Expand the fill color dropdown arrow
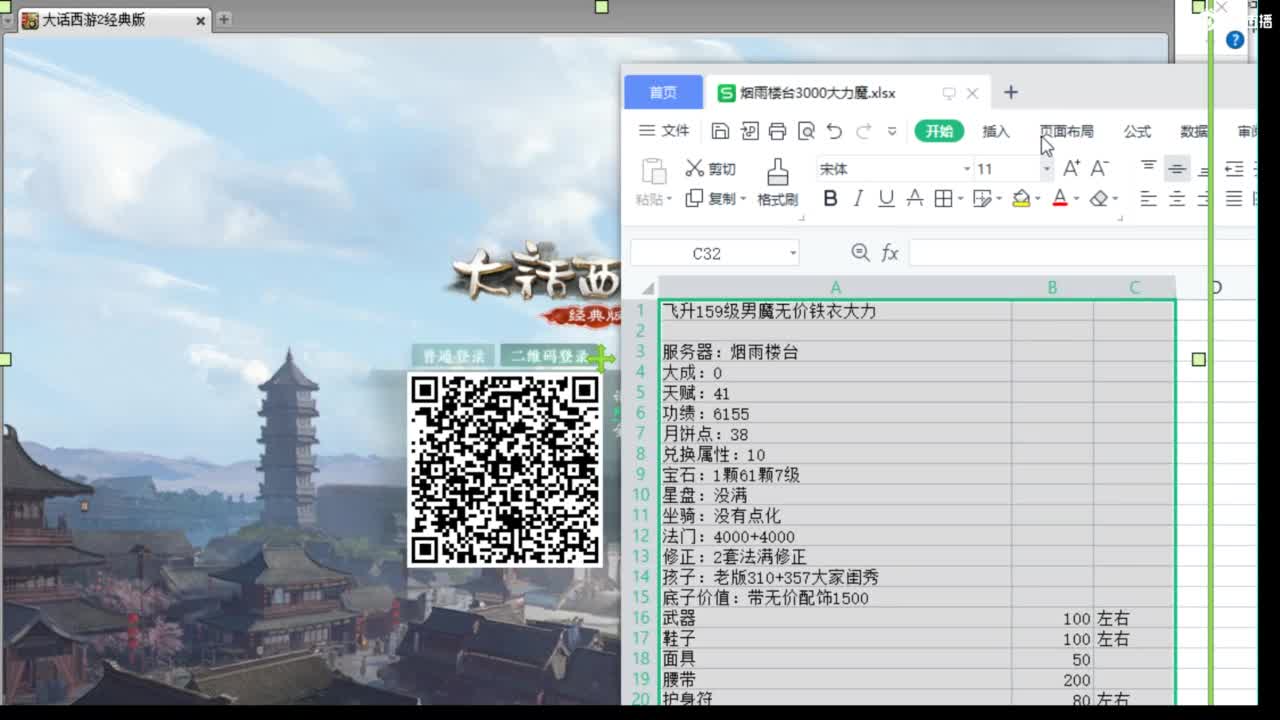 coord(1038,199)
